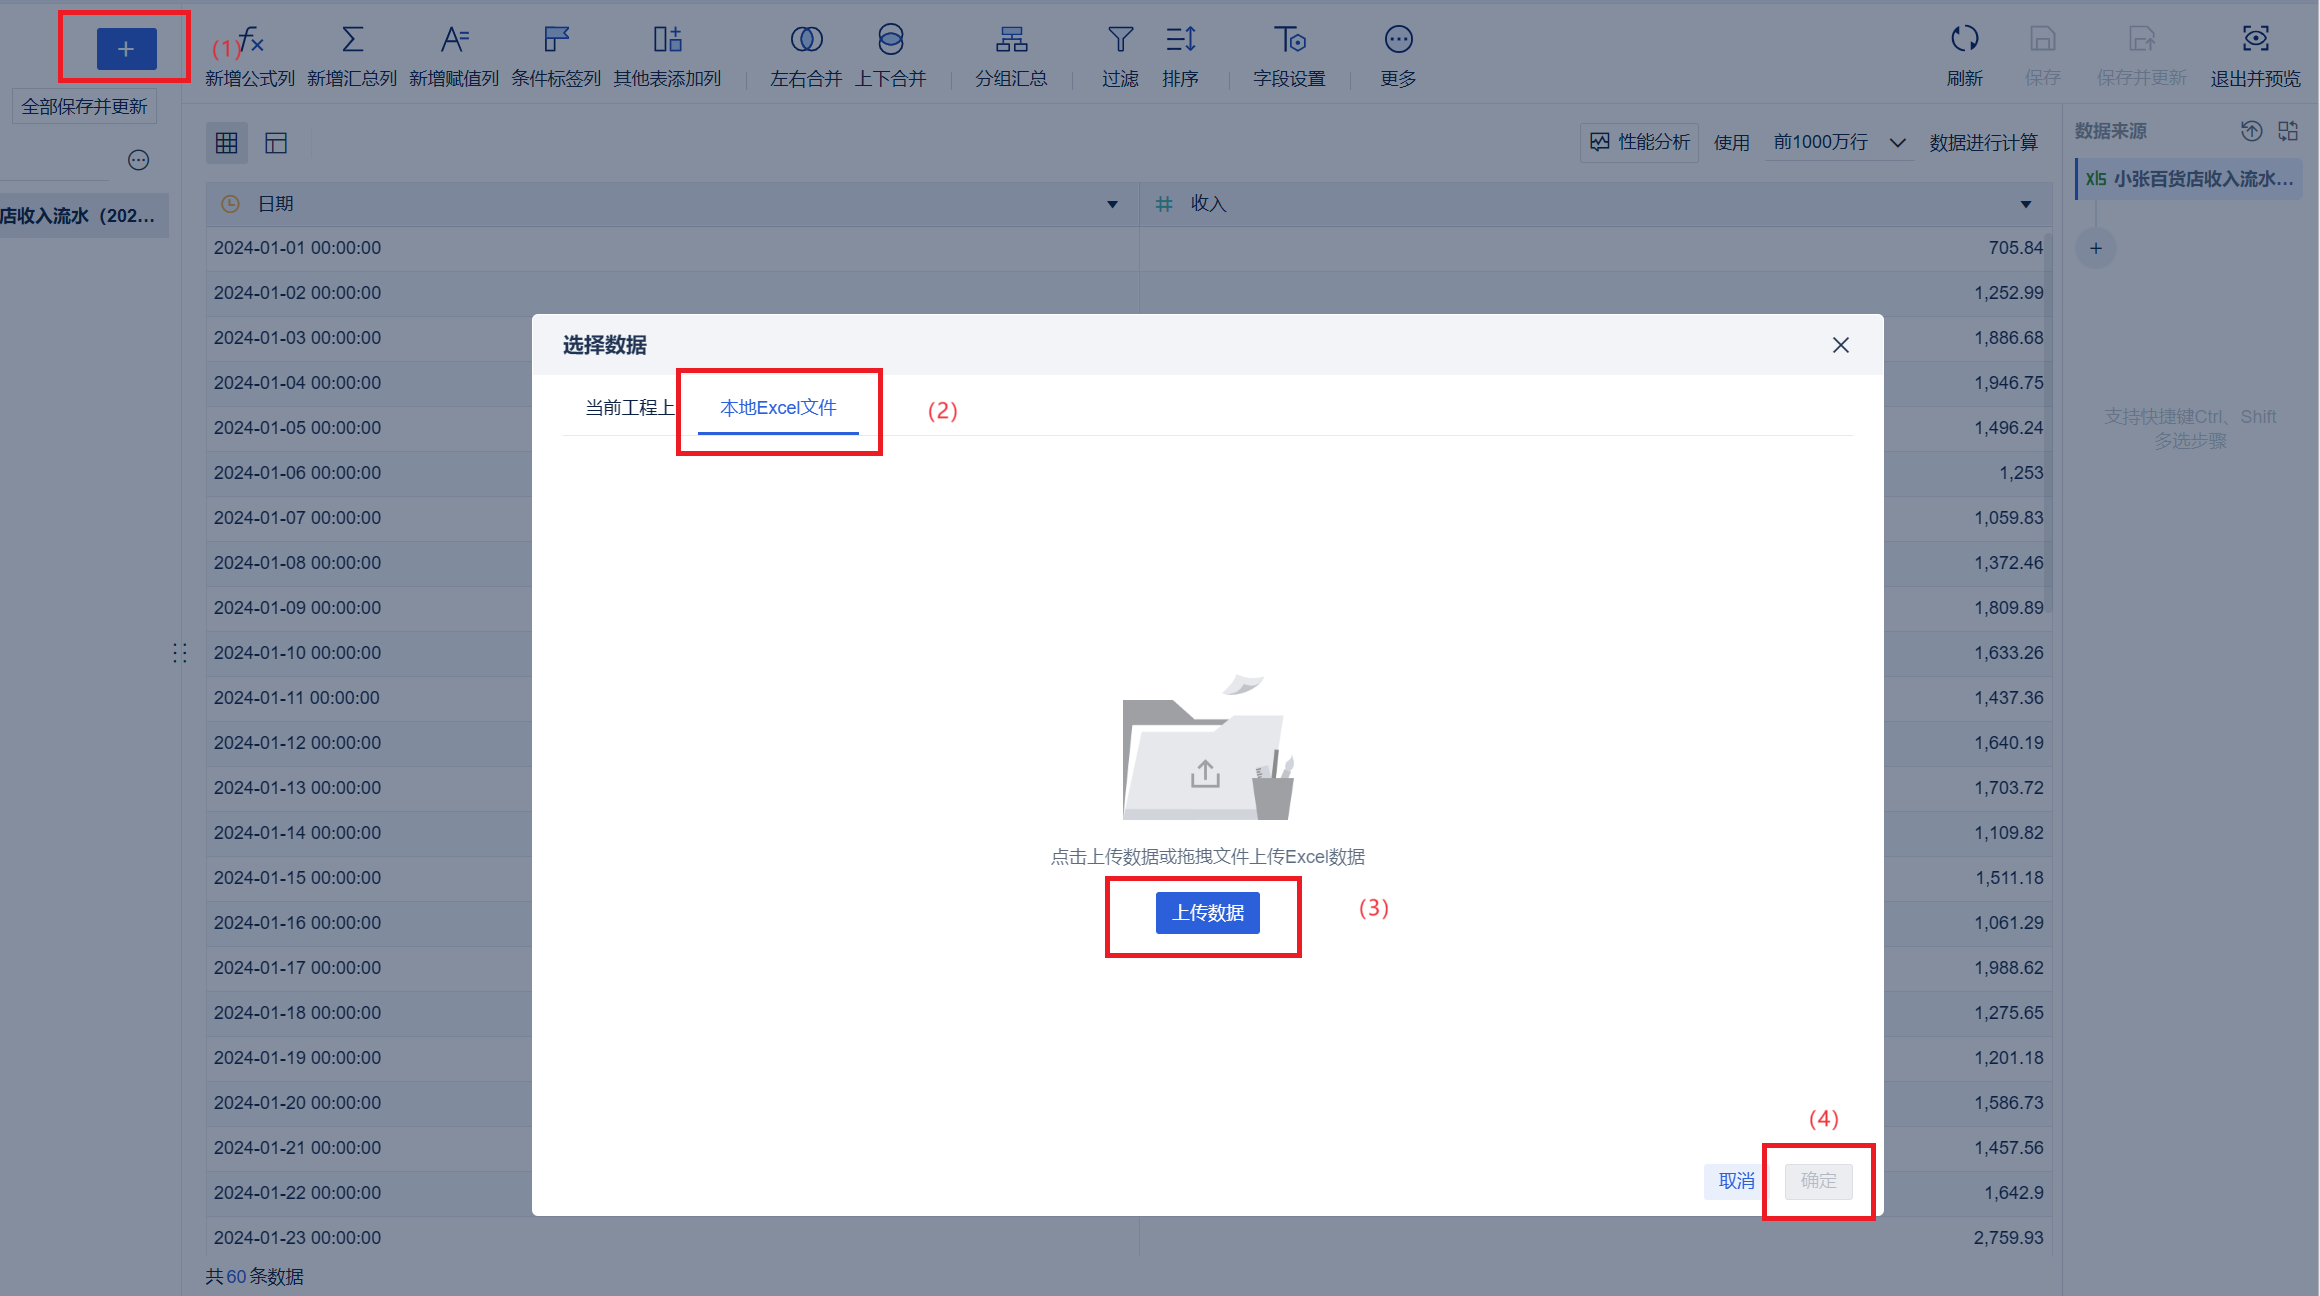Open the 前1000万行 row limit dropdown
The image size is (2320, 1296).
[1839, 142]
